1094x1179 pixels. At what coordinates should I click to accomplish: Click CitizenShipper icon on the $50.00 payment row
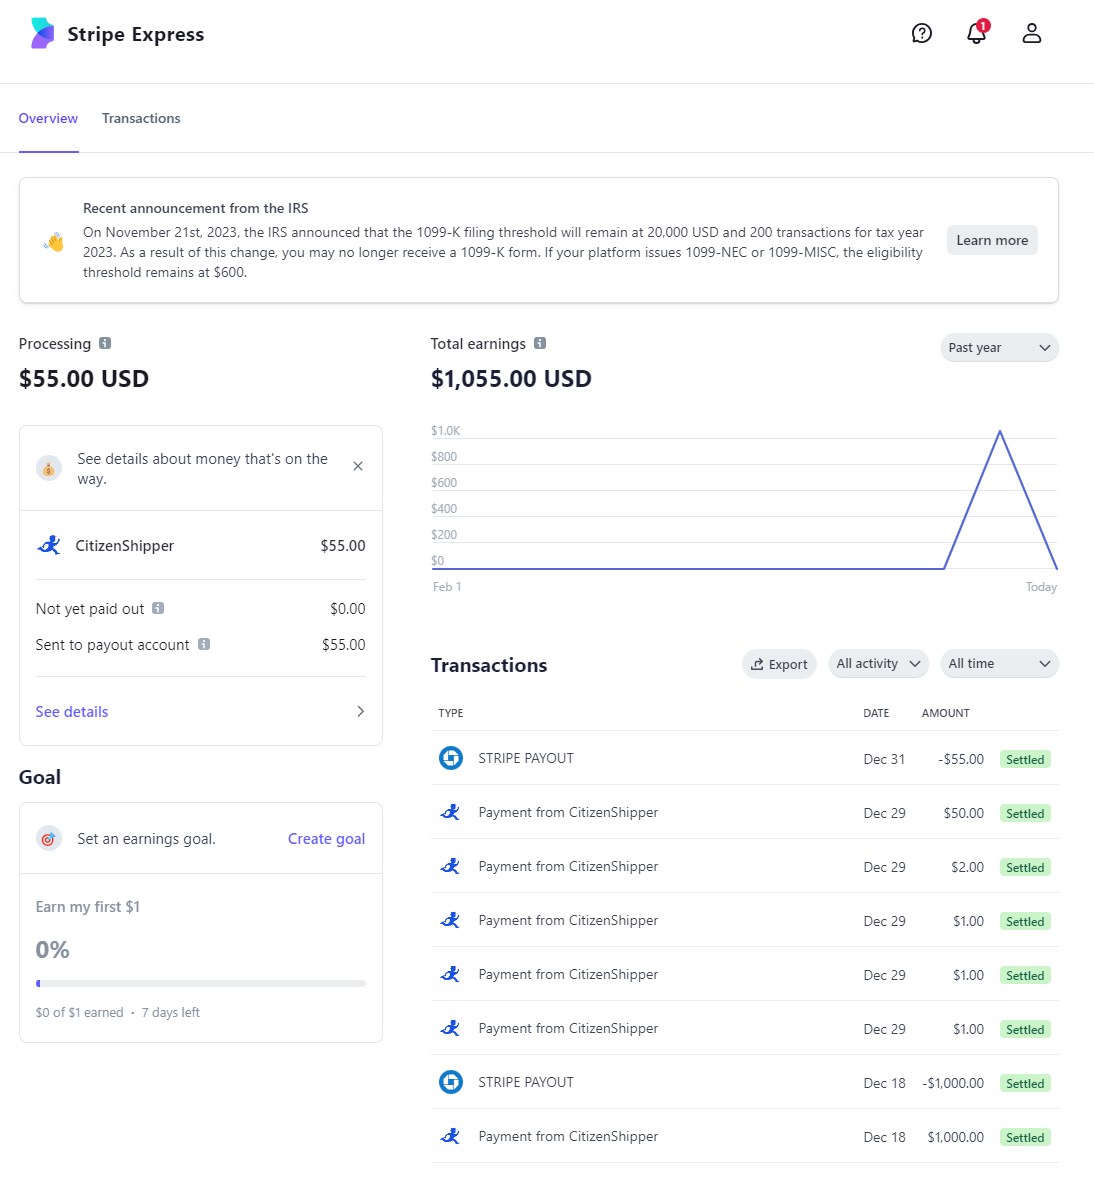pos(450,812)
